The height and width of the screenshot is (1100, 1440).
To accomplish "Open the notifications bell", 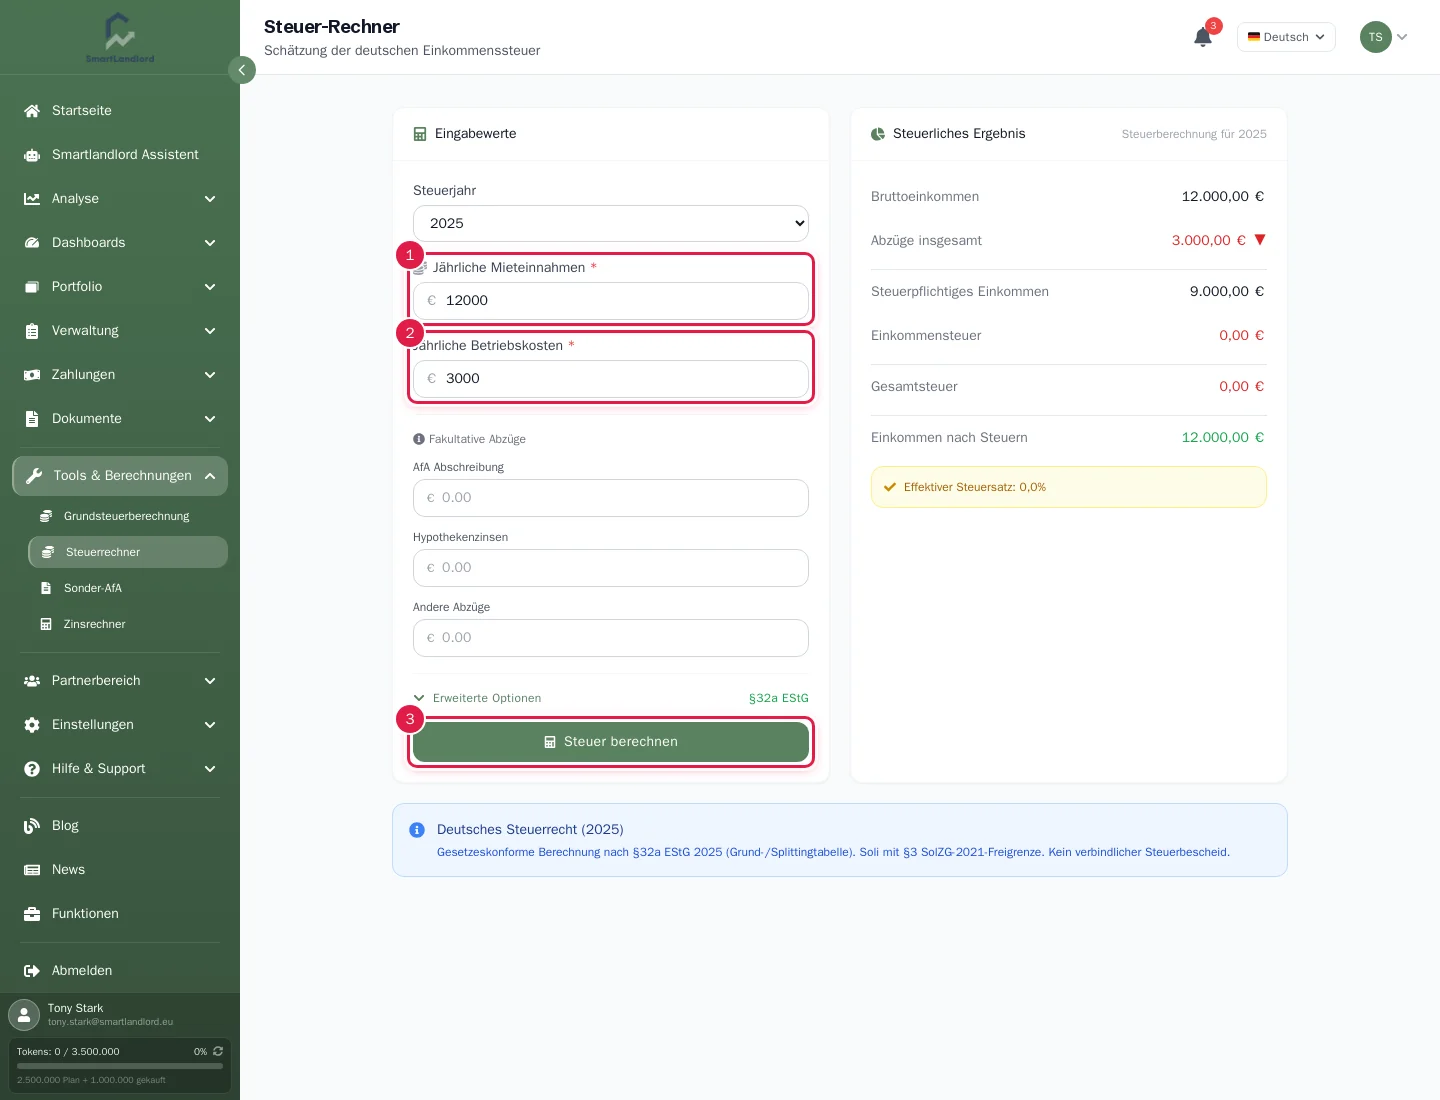I will (x=1203, y=37).
